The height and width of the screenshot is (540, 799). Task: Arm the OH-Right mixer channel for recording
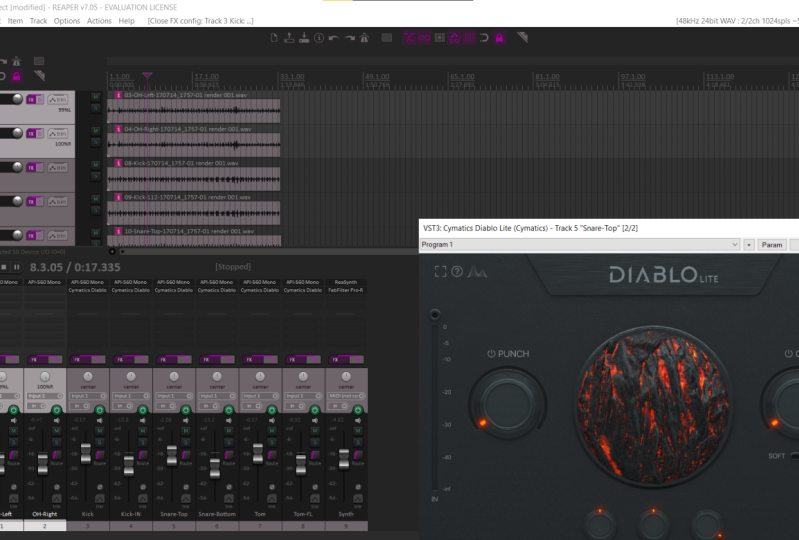57,410
